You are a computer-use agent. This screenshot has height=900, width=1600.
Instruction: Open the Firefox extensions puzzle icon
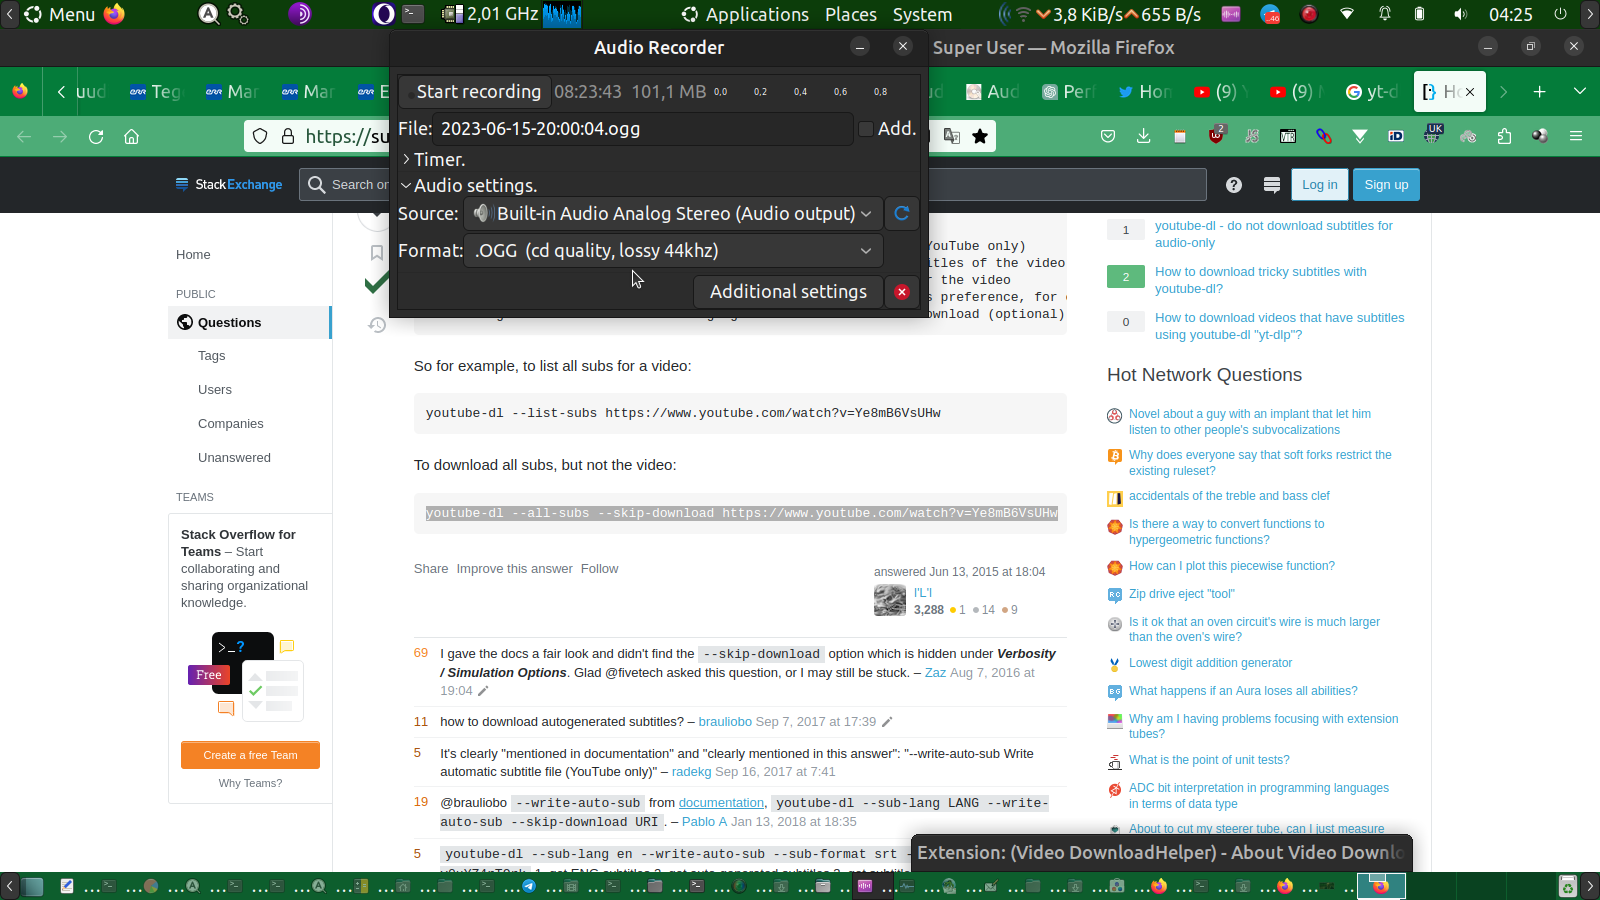click(1504, 136)
